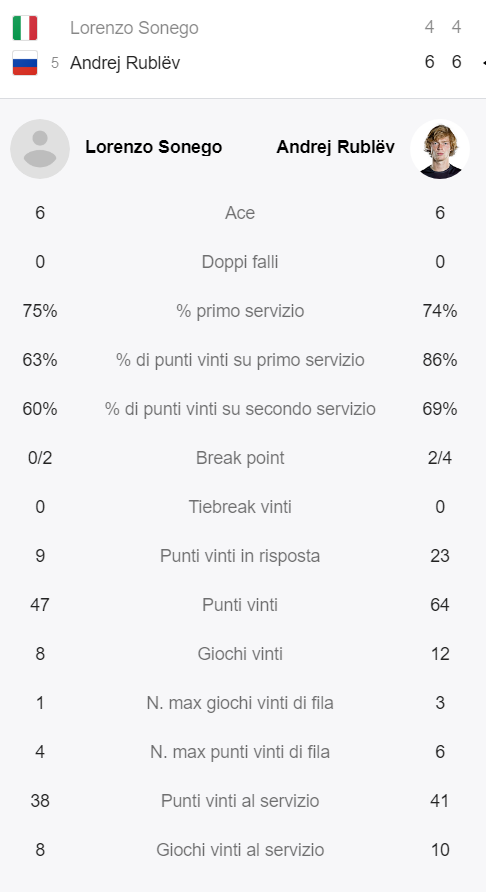Click the Russian flag icon
The image size is (486, 892).
tap(25, 63)
